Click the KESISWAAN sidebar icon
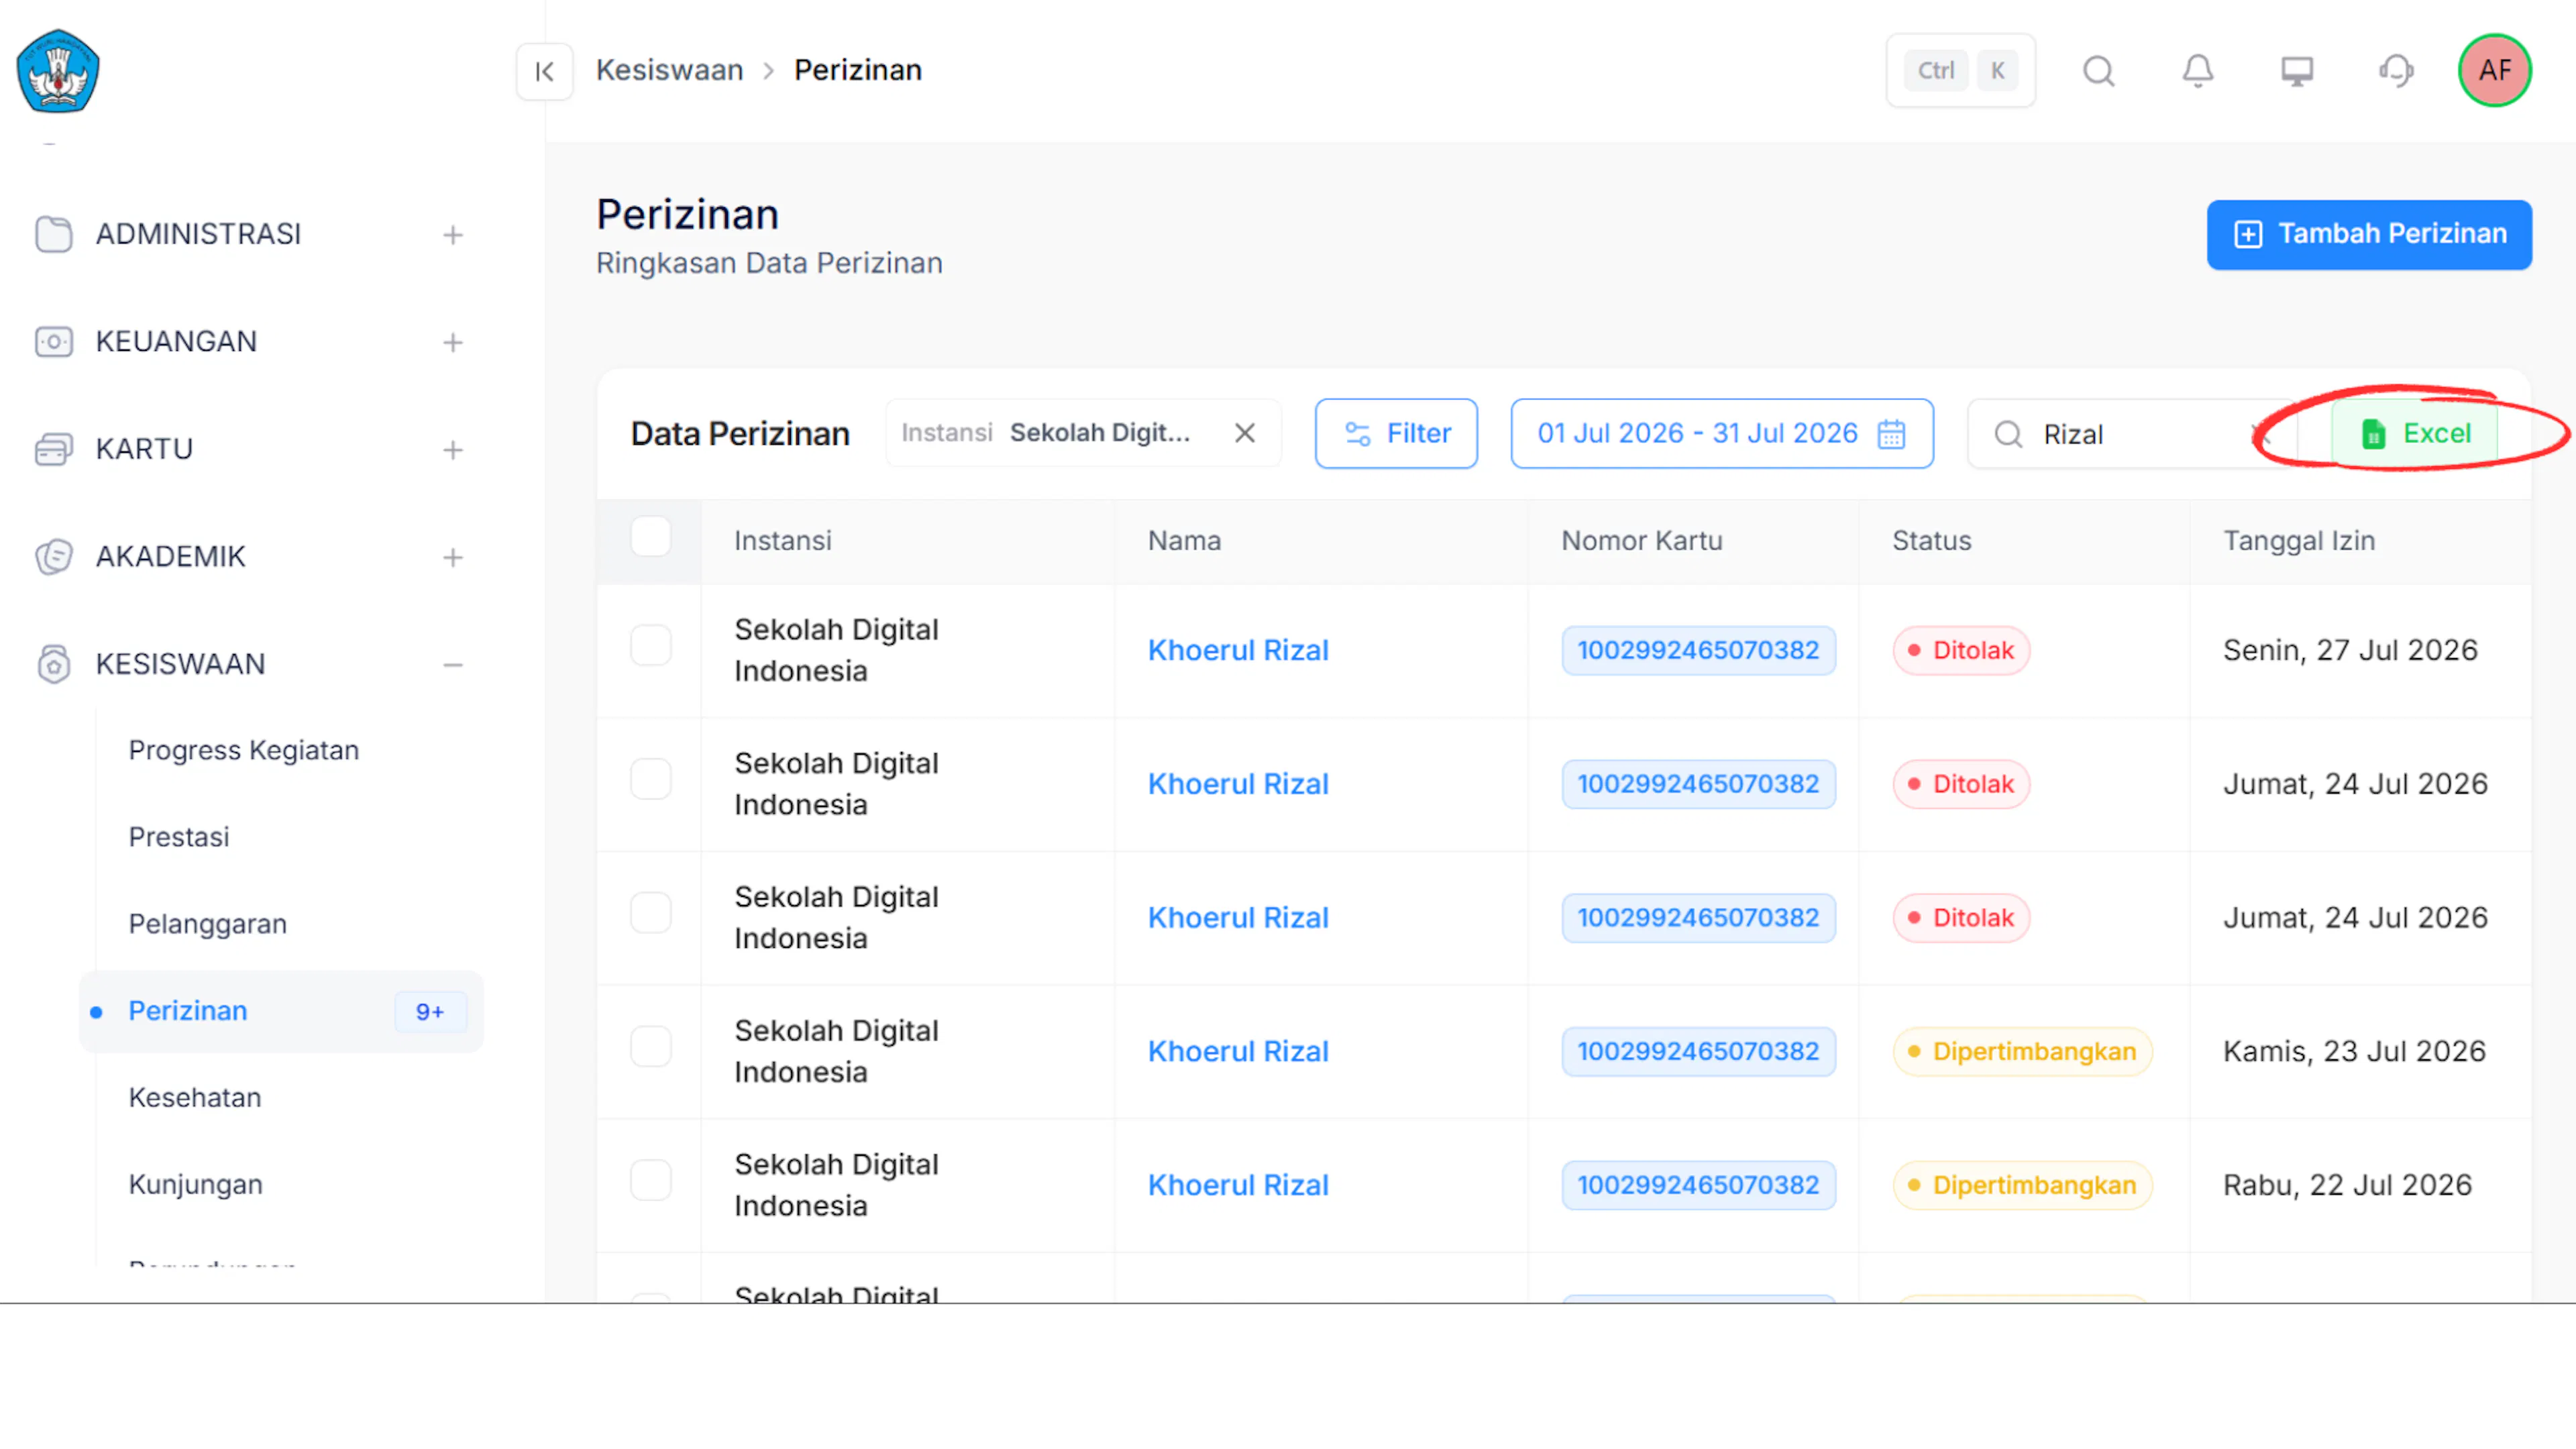 pyautogui.click(x=53, y=664)
